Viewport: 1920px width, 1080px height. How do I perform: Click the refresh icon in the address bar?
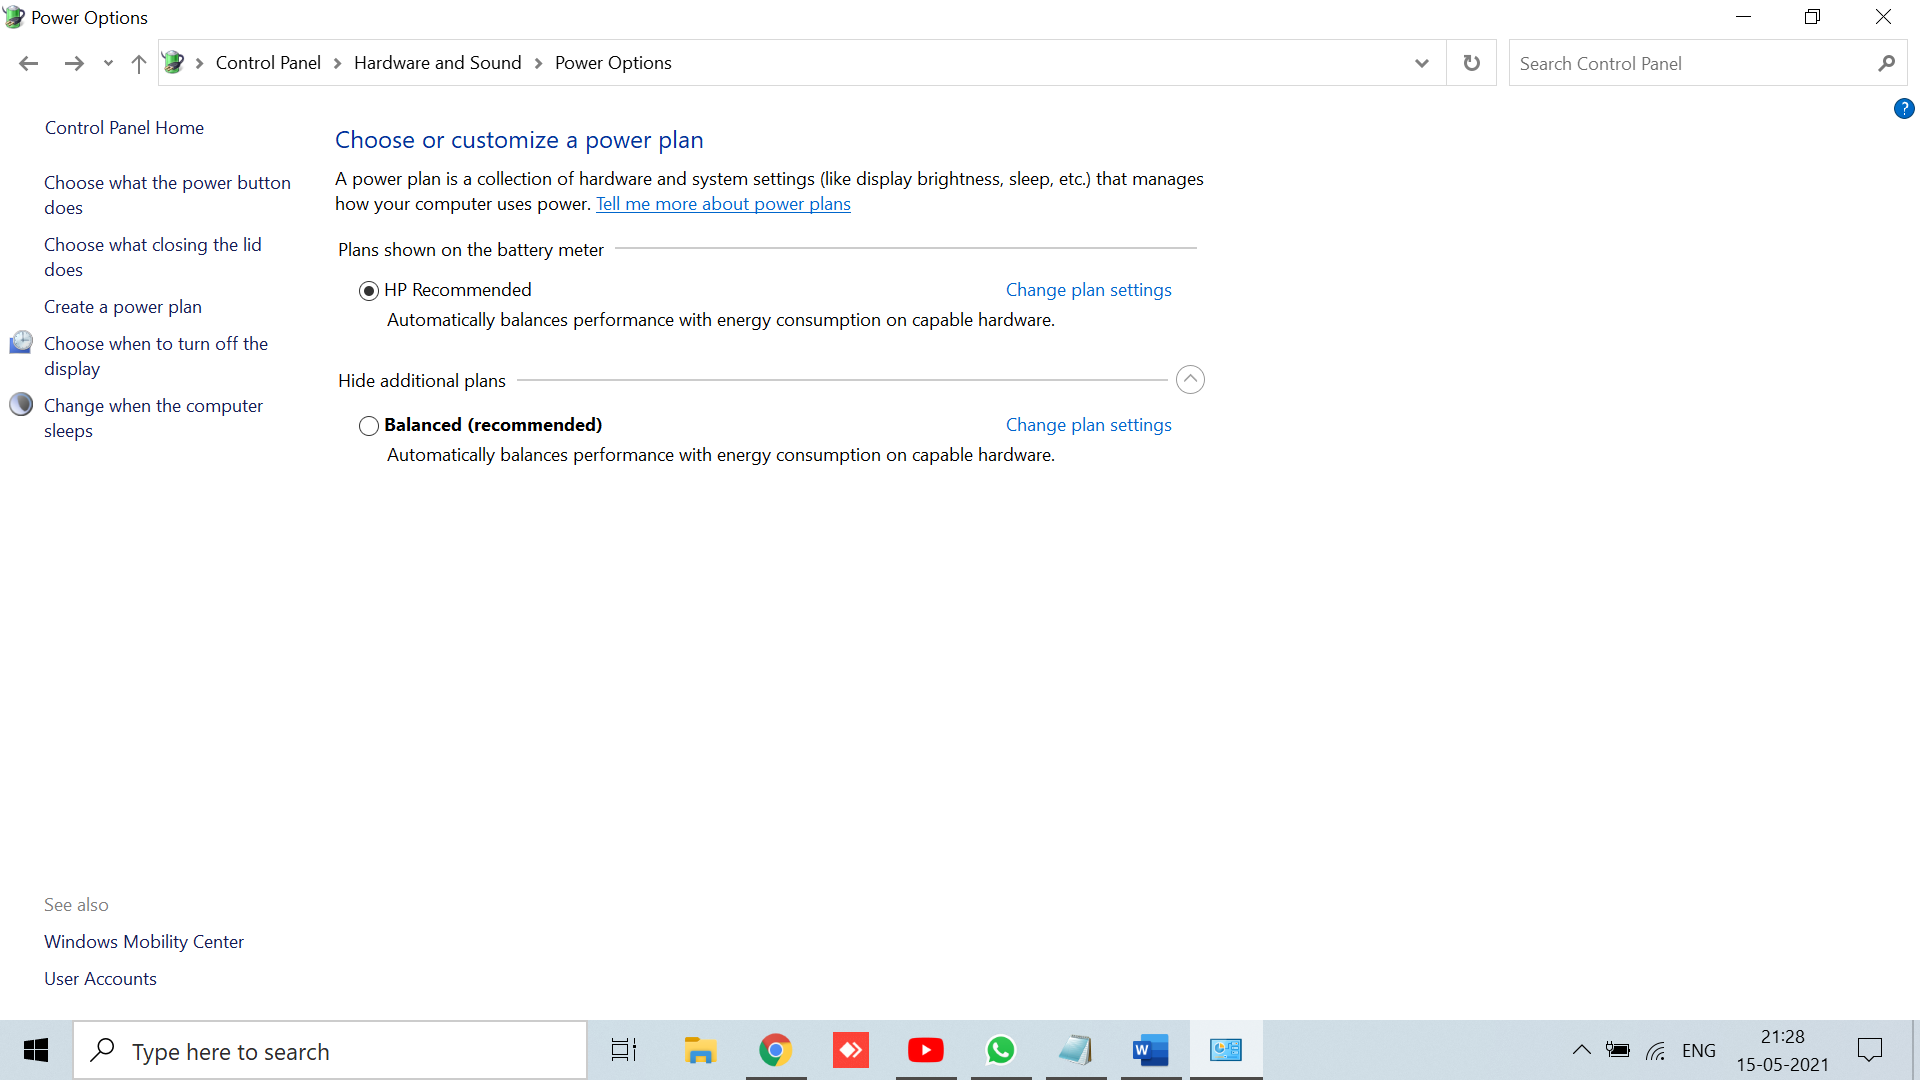click(x=1471, y=62)
